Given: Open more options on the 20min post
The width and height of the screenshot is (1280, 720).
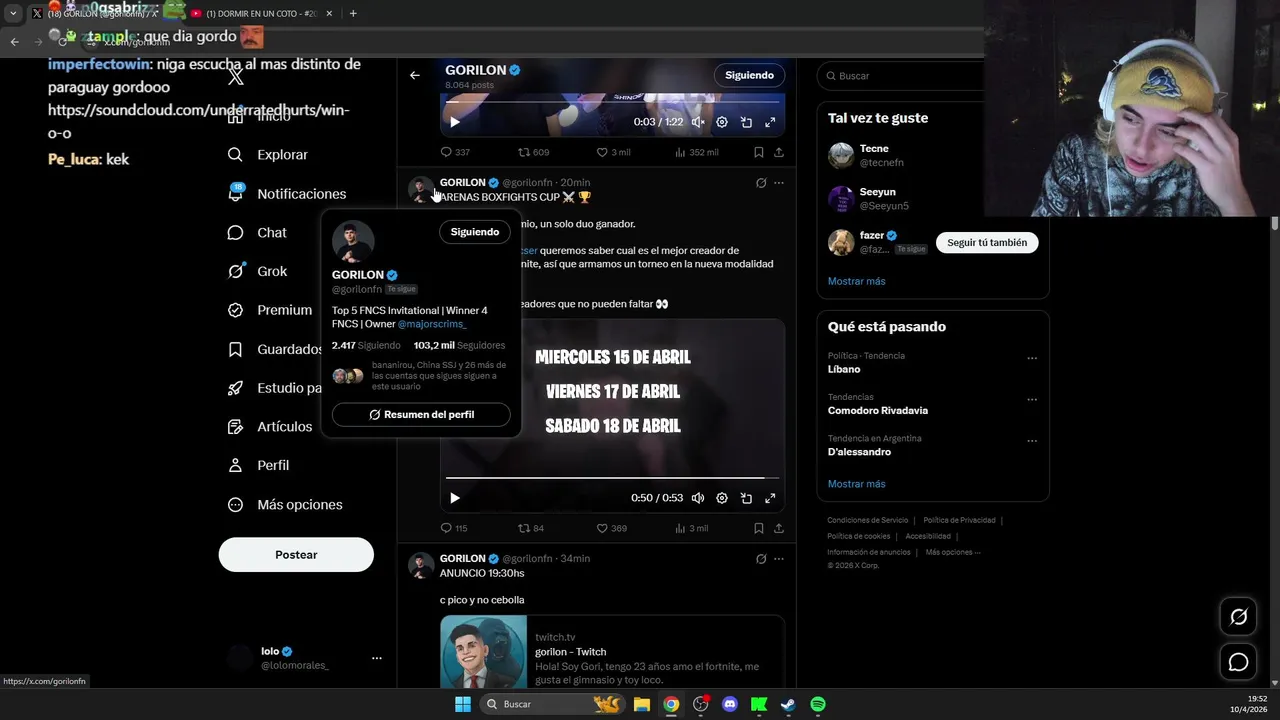Looking at the screenshot, I should pos(779,183).
